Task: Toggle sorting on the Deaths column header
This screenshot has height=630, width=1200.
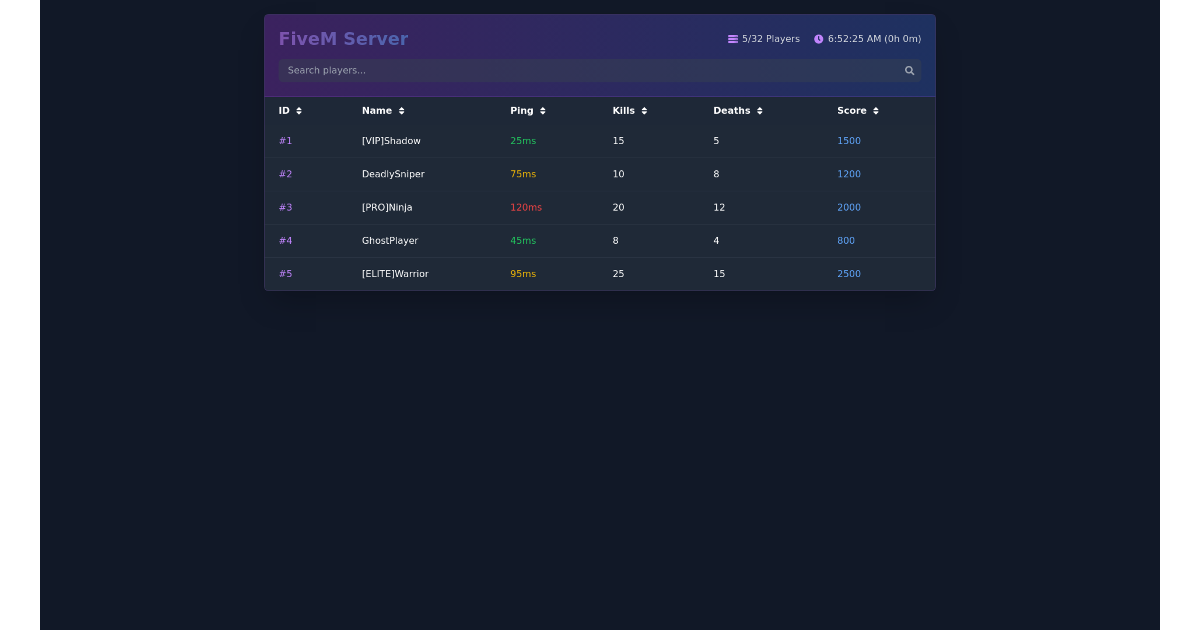Action: 738,110
